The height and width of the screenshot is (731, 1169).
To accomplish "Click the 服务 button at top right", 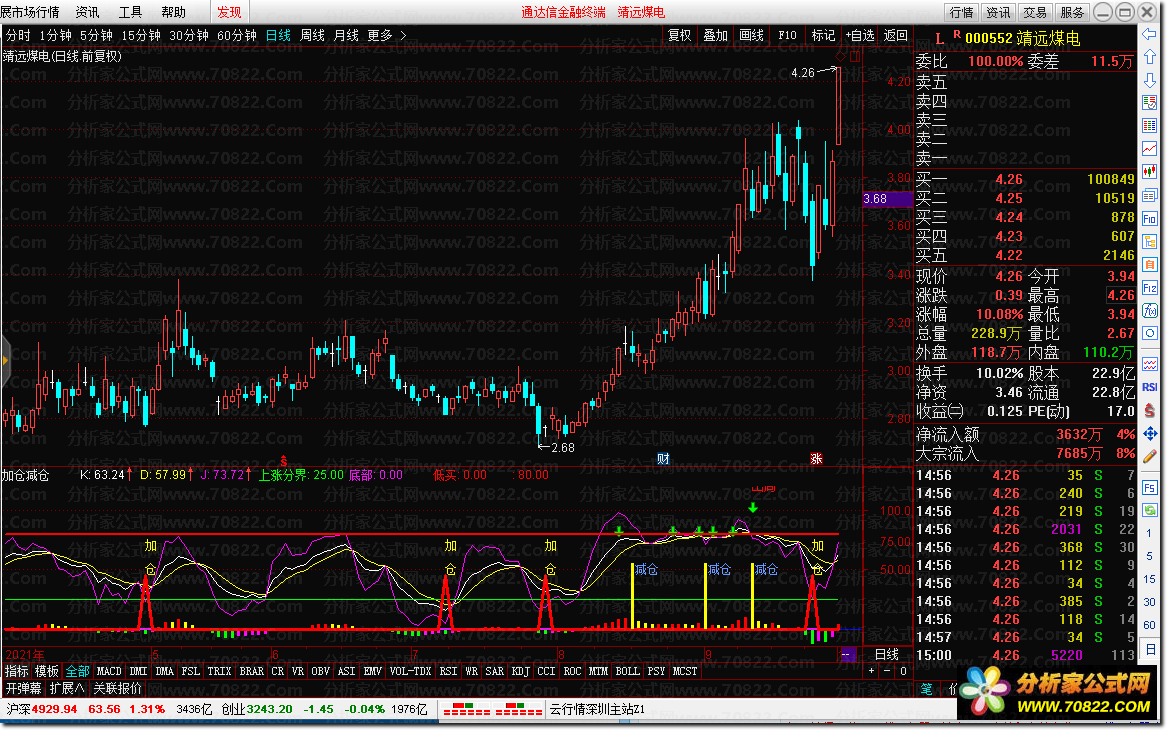I will [x=1072, y=12].
